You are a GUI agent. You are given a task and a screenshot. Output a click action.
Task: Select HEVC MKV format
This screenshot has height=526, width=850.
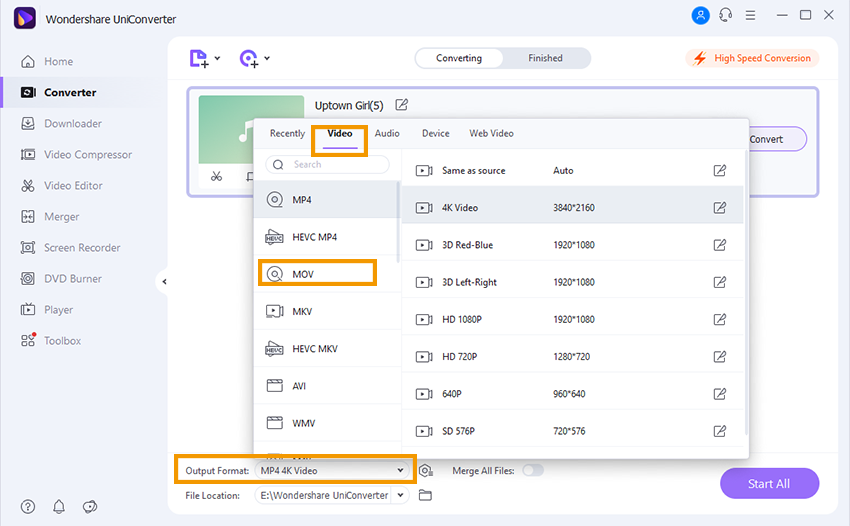pyautogui.click(x=327, y=349)
